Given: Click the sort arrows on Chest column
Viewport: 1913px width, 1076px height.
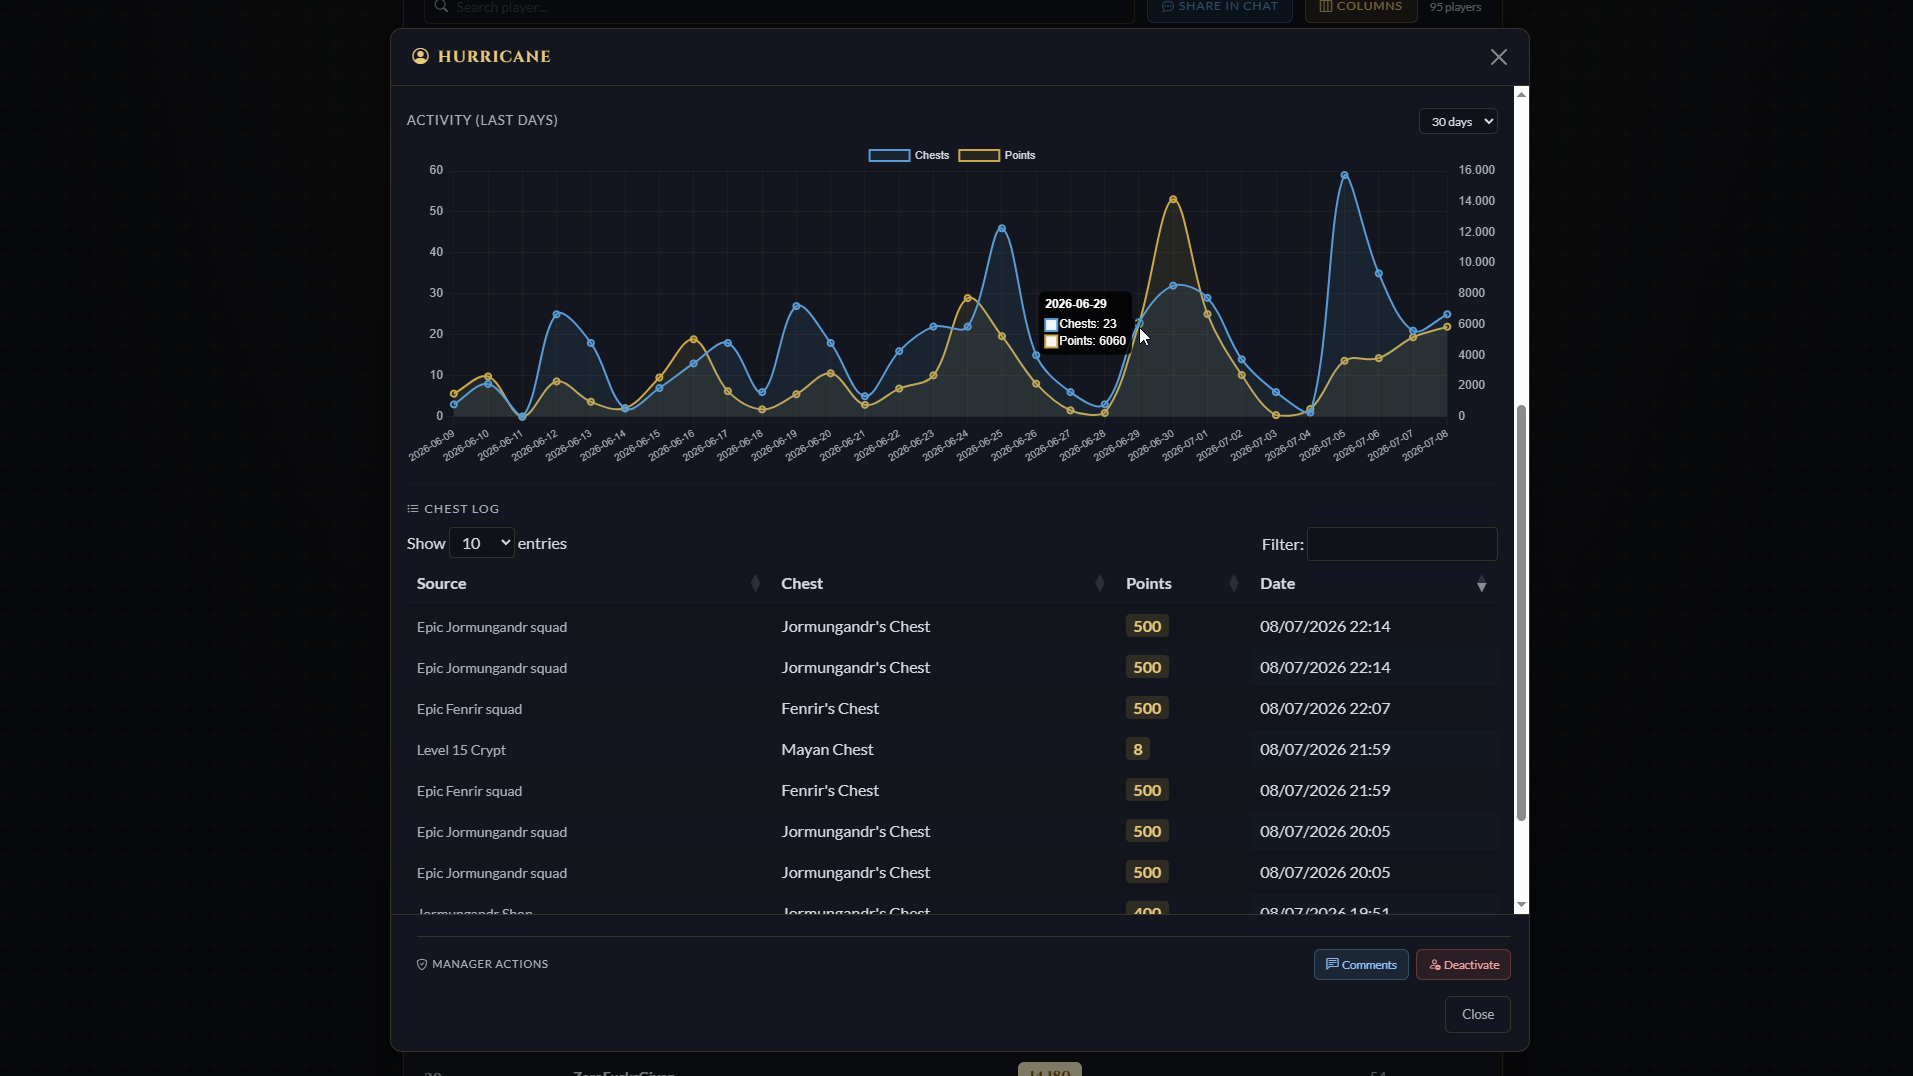Looking at the screenshot, I should [x=1099, y=584].
